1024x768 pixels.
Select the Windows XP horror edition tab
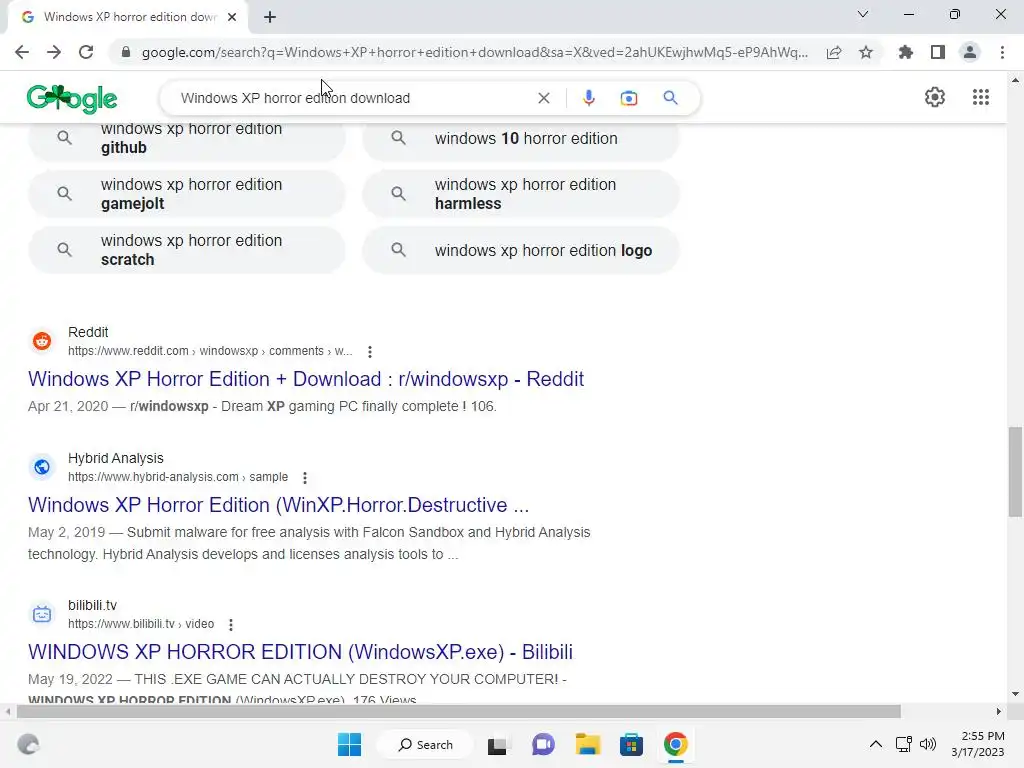pos(129,17)
